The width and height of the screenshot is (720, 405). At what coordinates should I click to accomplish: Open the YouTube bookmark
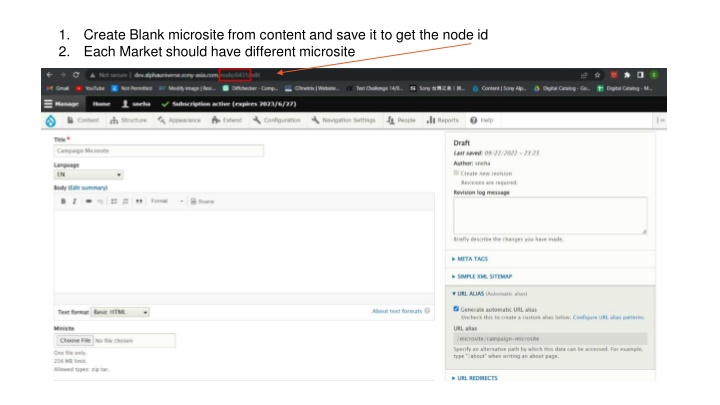(x=90, y=88)
